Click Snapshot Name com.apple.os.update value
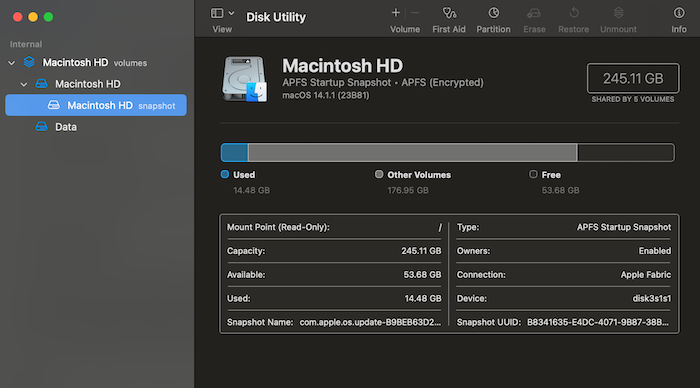The image size is (700, 388). pos(370,322)
